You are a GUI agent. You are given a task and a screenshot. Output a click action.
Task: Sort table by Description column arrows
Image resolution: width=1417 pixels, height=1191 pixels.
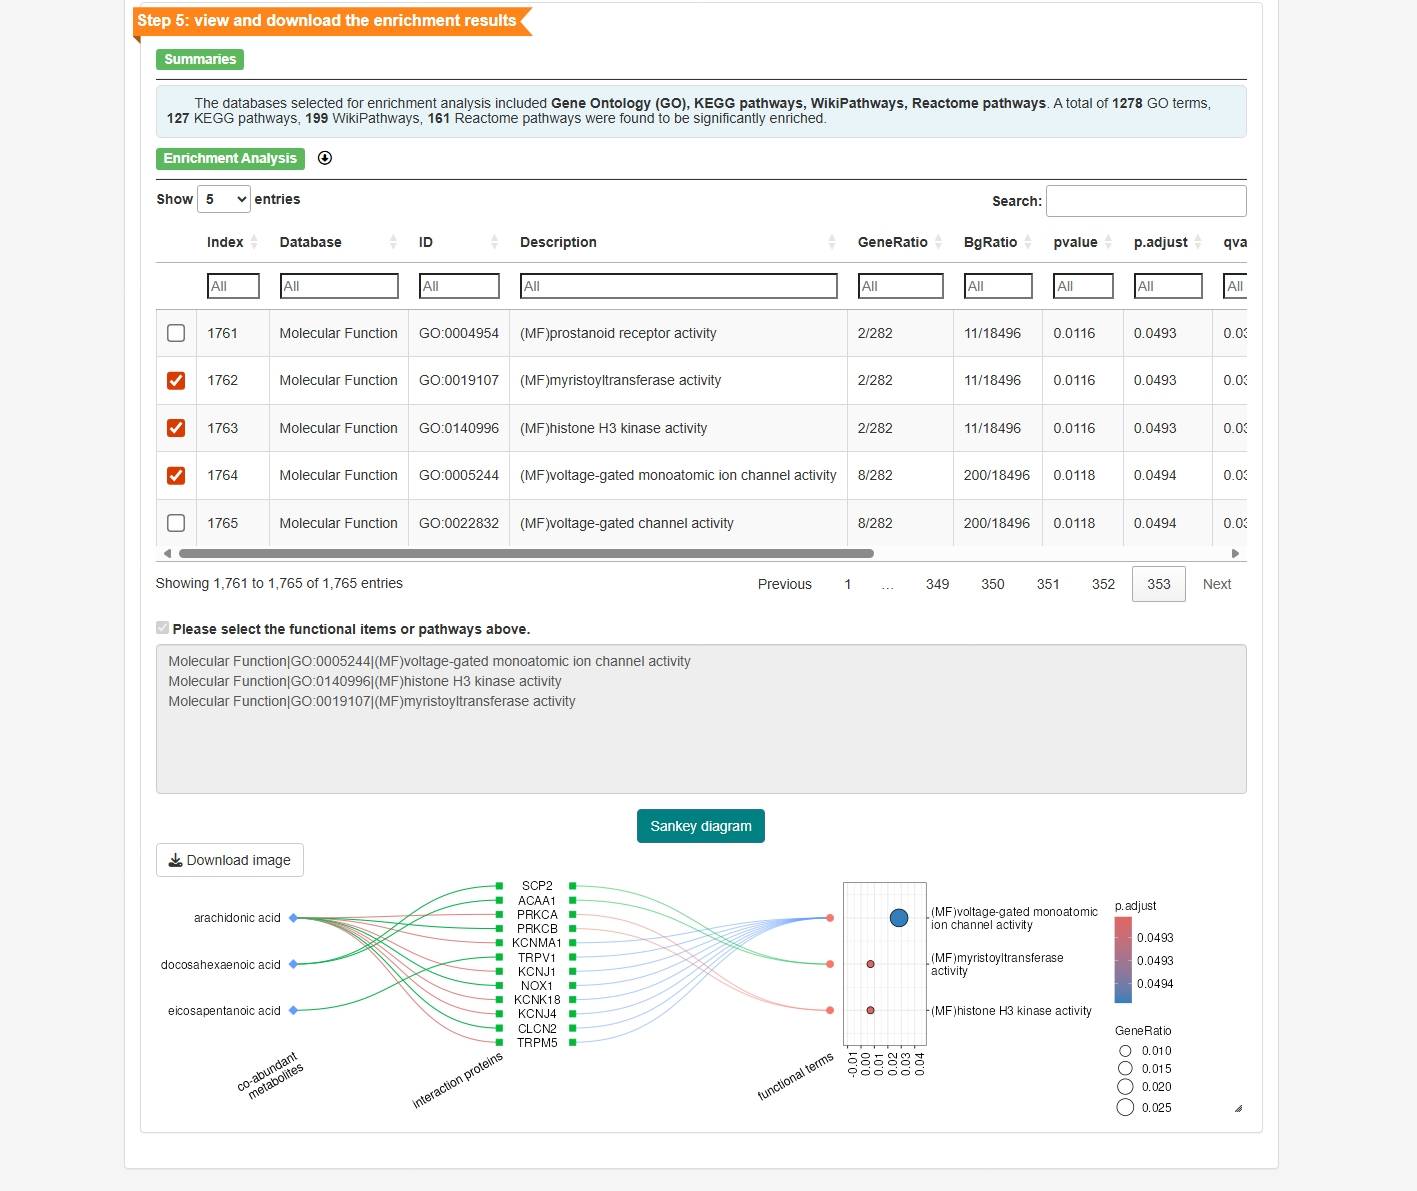(832, 242)
